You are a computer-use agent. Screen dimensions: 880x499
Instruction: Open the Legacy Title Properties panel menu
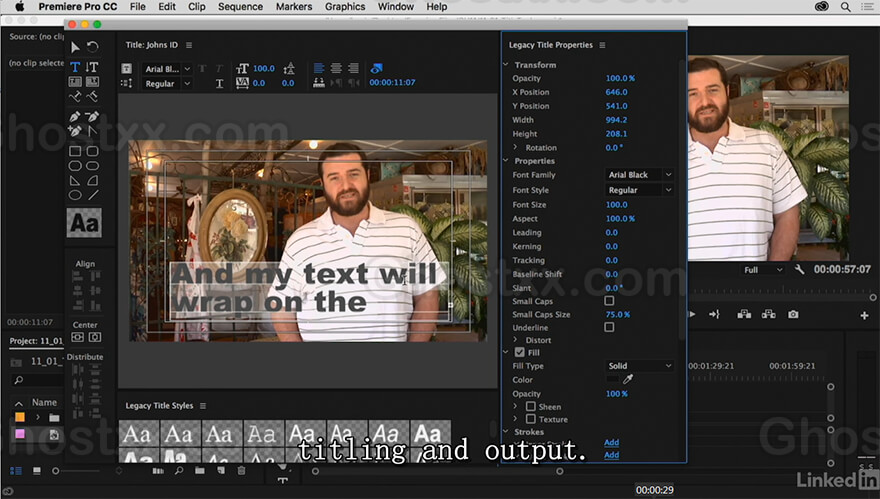click(x=602, y=45)
